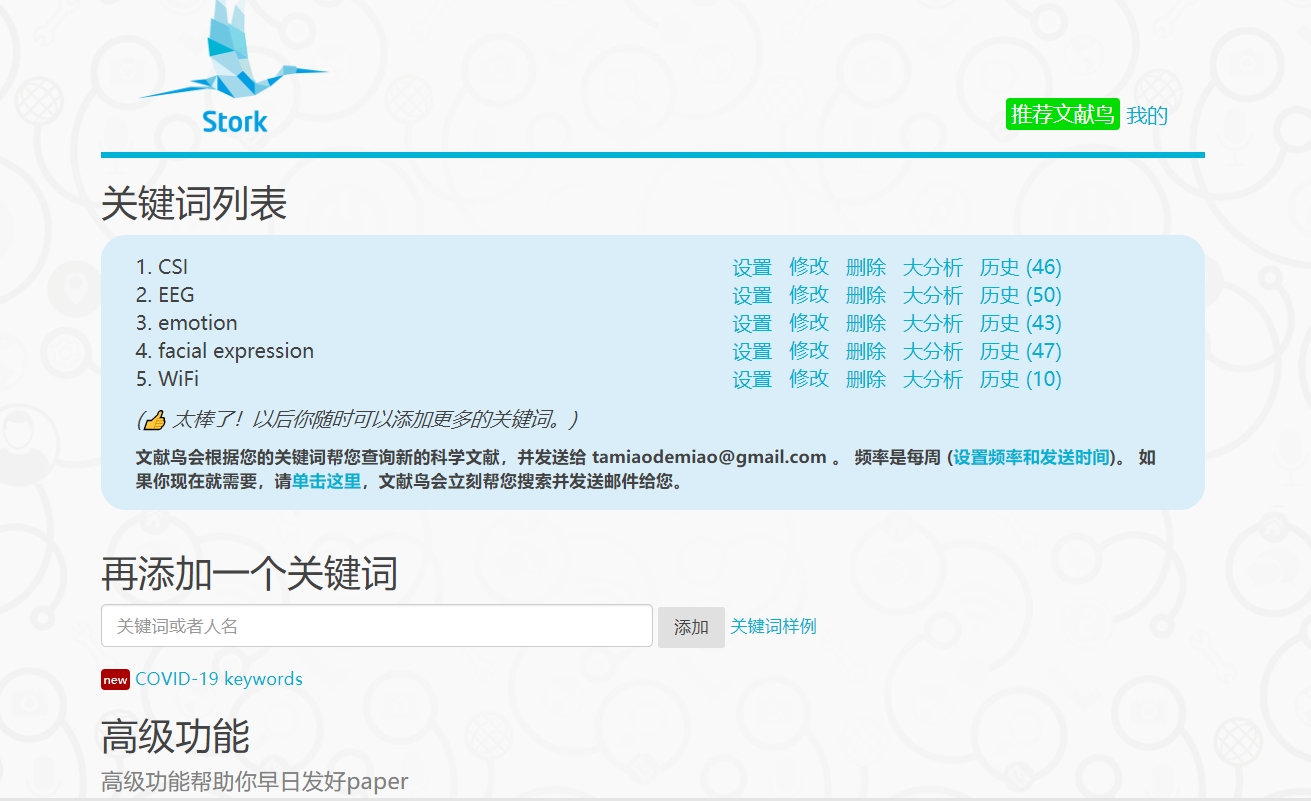This screenshot has height=801, width=1311.
Task: Click the 添加 button
Action: [691, 627]
